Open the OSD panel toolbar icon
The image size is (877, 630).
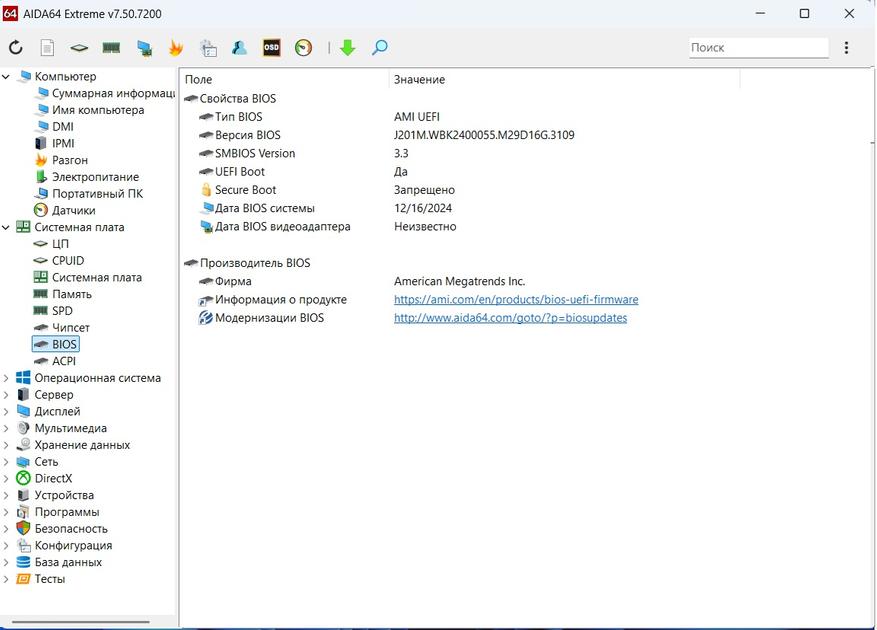[271, 48]
